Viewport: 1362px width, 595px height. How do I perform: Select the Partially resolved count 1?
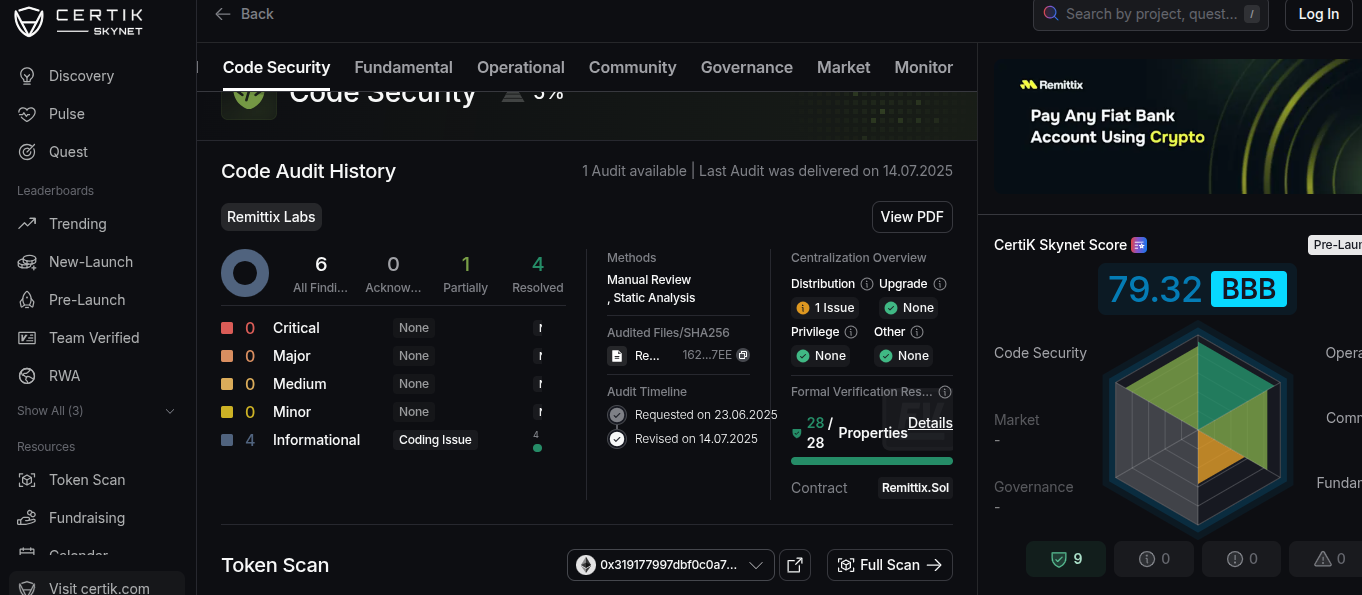click(466, 264)
